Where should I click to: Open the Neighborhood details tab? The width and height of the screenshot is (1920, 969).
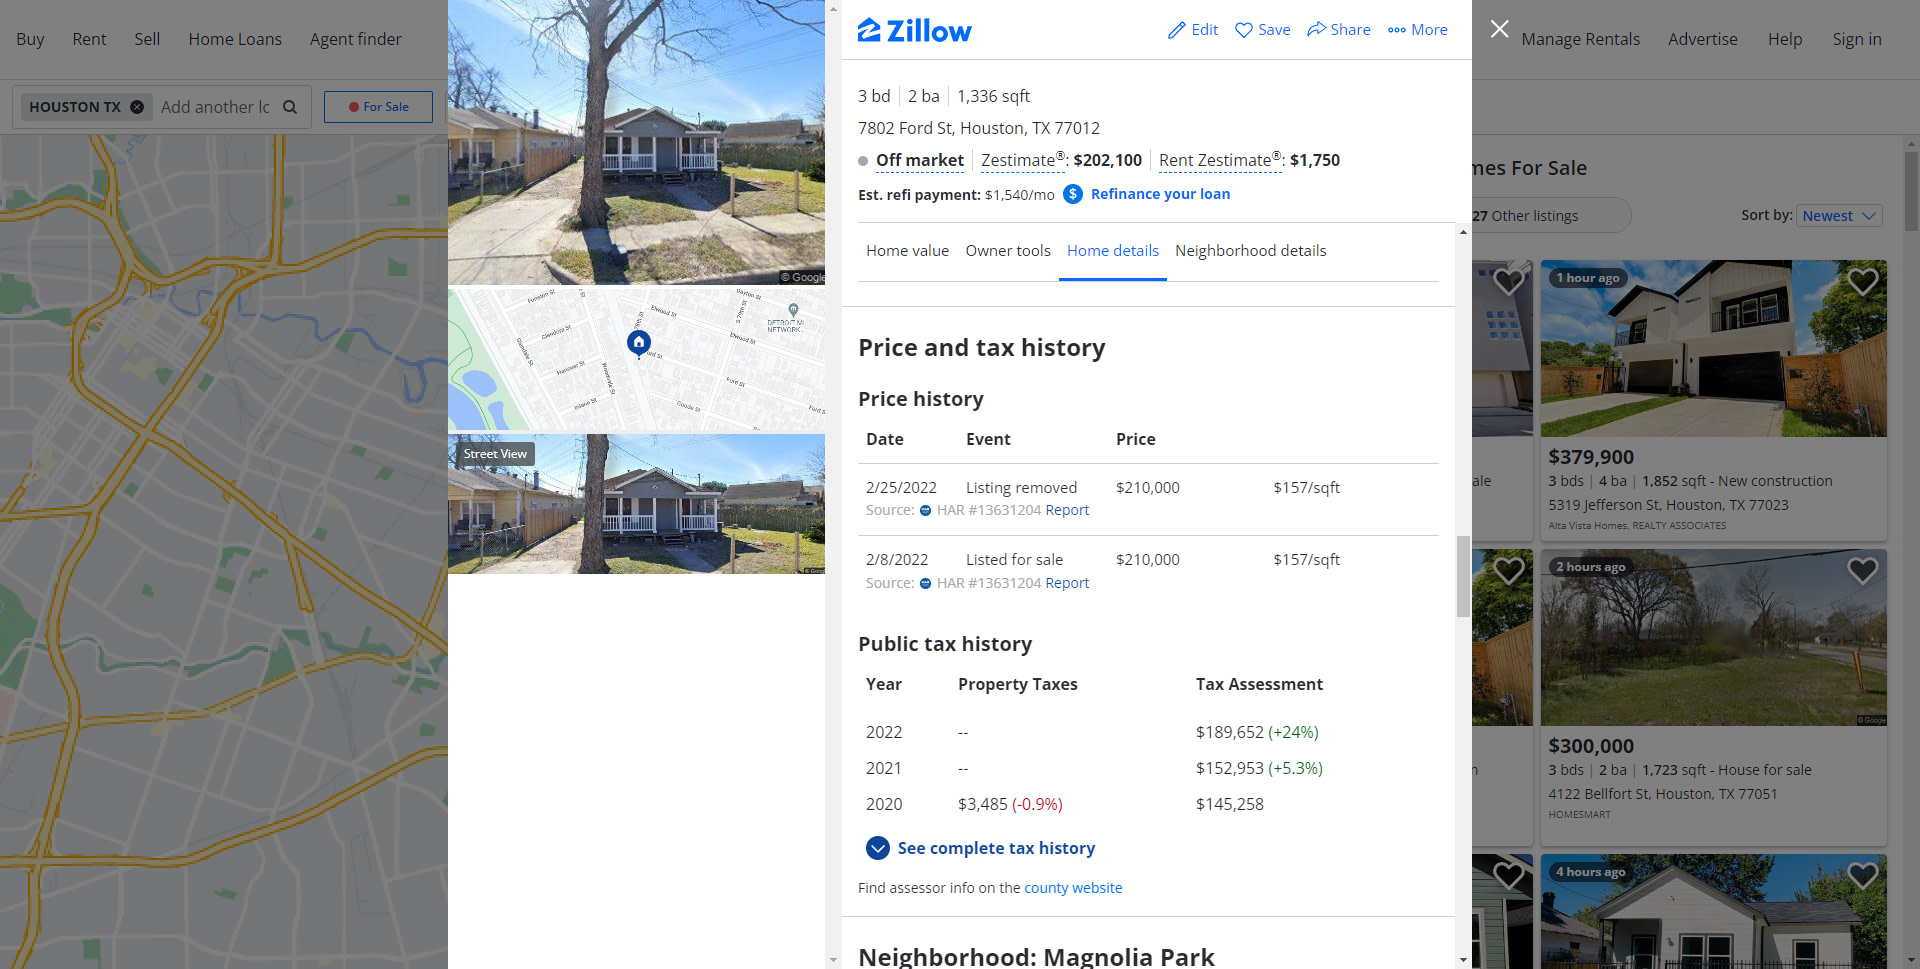coord(1250,251)
